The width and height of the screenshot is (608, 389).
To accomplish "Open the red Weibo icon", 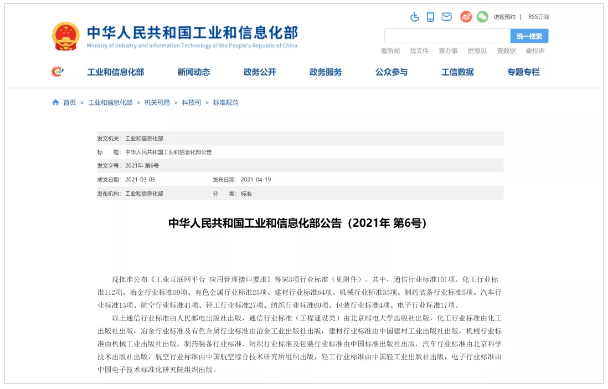I will 466,17.
